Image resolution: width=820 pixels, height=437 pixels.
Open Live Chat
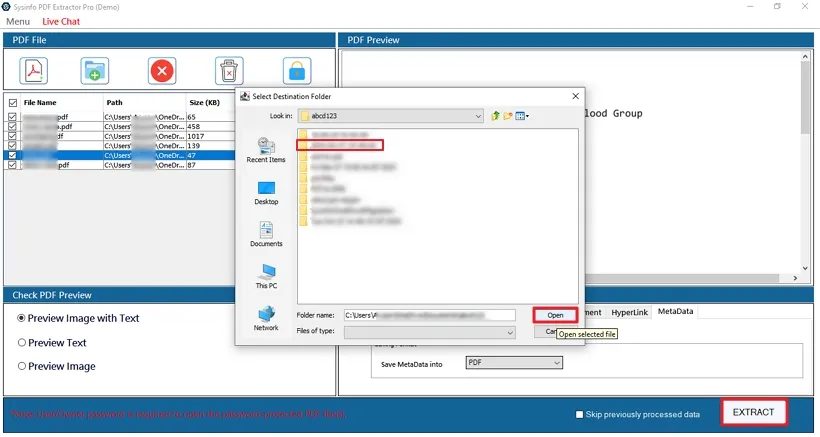click(61, 21)
